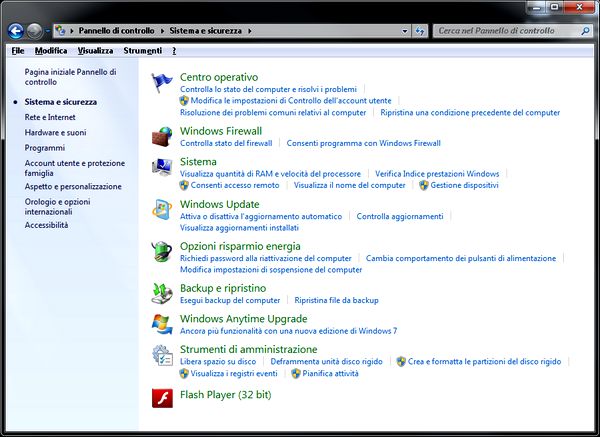Click the Flash Player (32 bit) heading

225,395
